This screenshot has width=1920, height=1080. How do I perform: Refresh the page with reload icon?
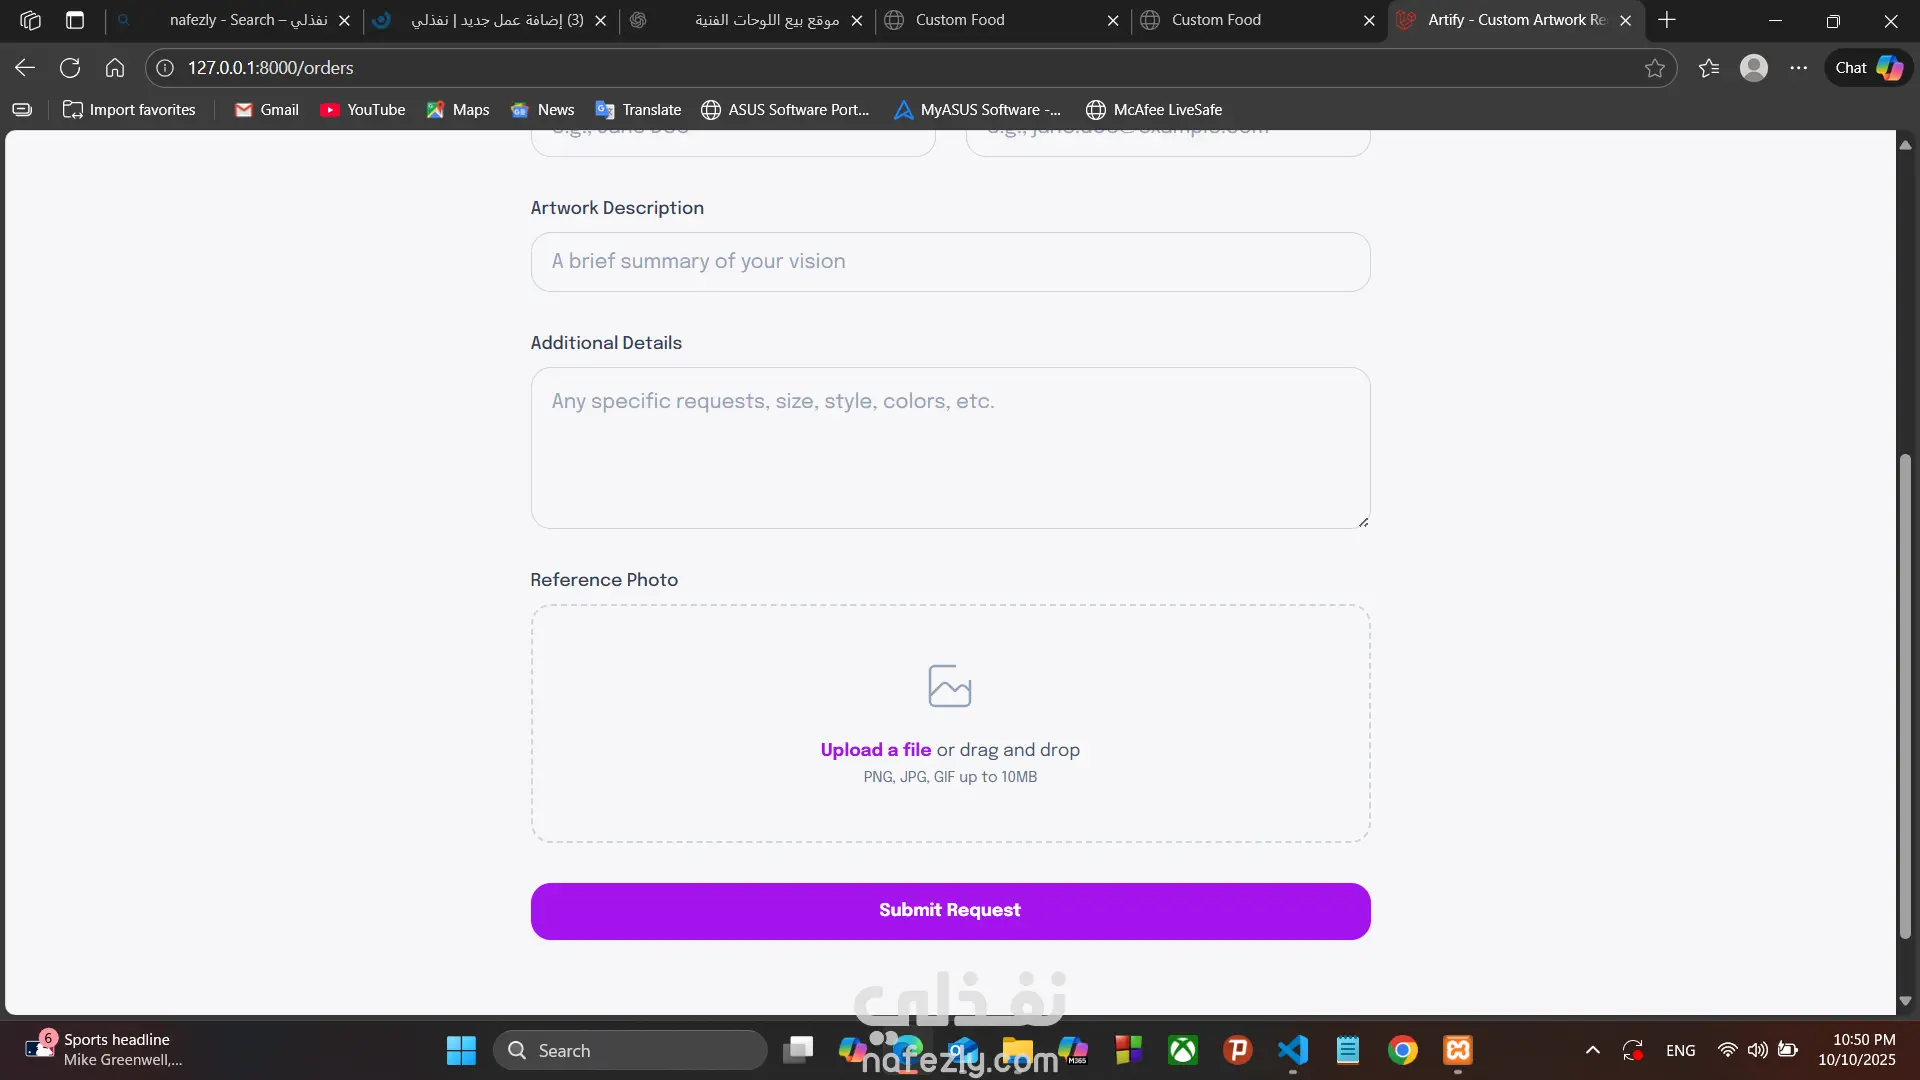click(x=70, y=68)
